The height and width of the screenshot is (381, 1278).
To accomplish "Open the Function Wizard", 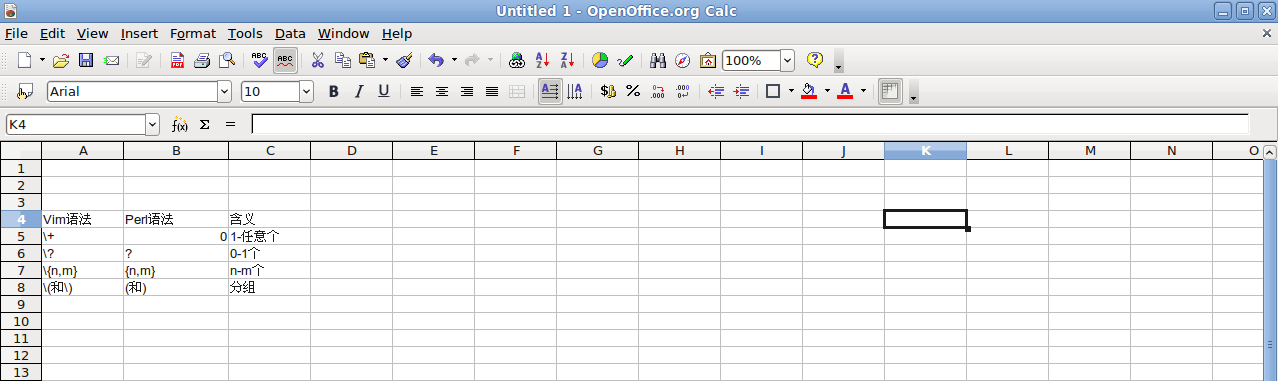I will pyautogui.click(x=180, y=125).
